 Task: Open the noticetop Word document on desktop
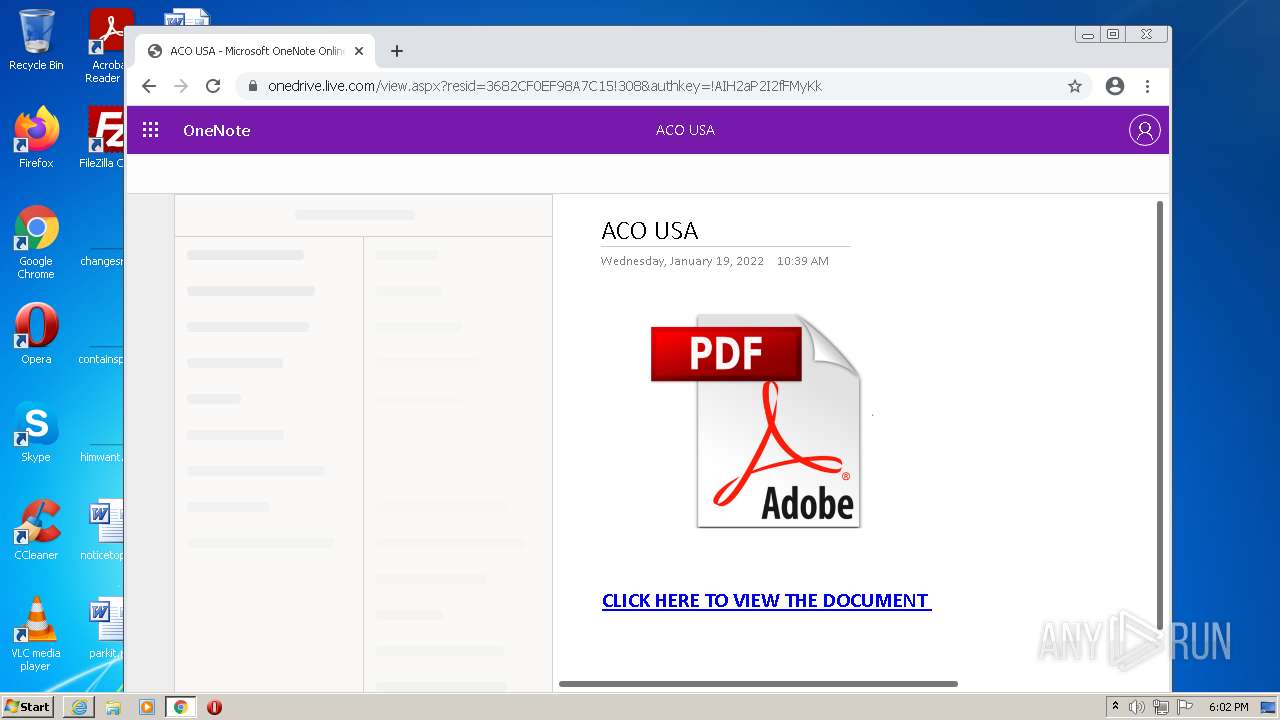tap(104, 530)
